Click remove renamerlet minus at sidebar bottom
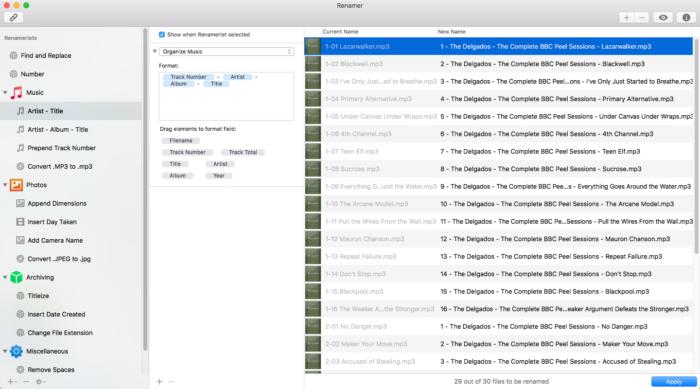The height and width of the screenshot is (389, 700). (x=26, y=382)
